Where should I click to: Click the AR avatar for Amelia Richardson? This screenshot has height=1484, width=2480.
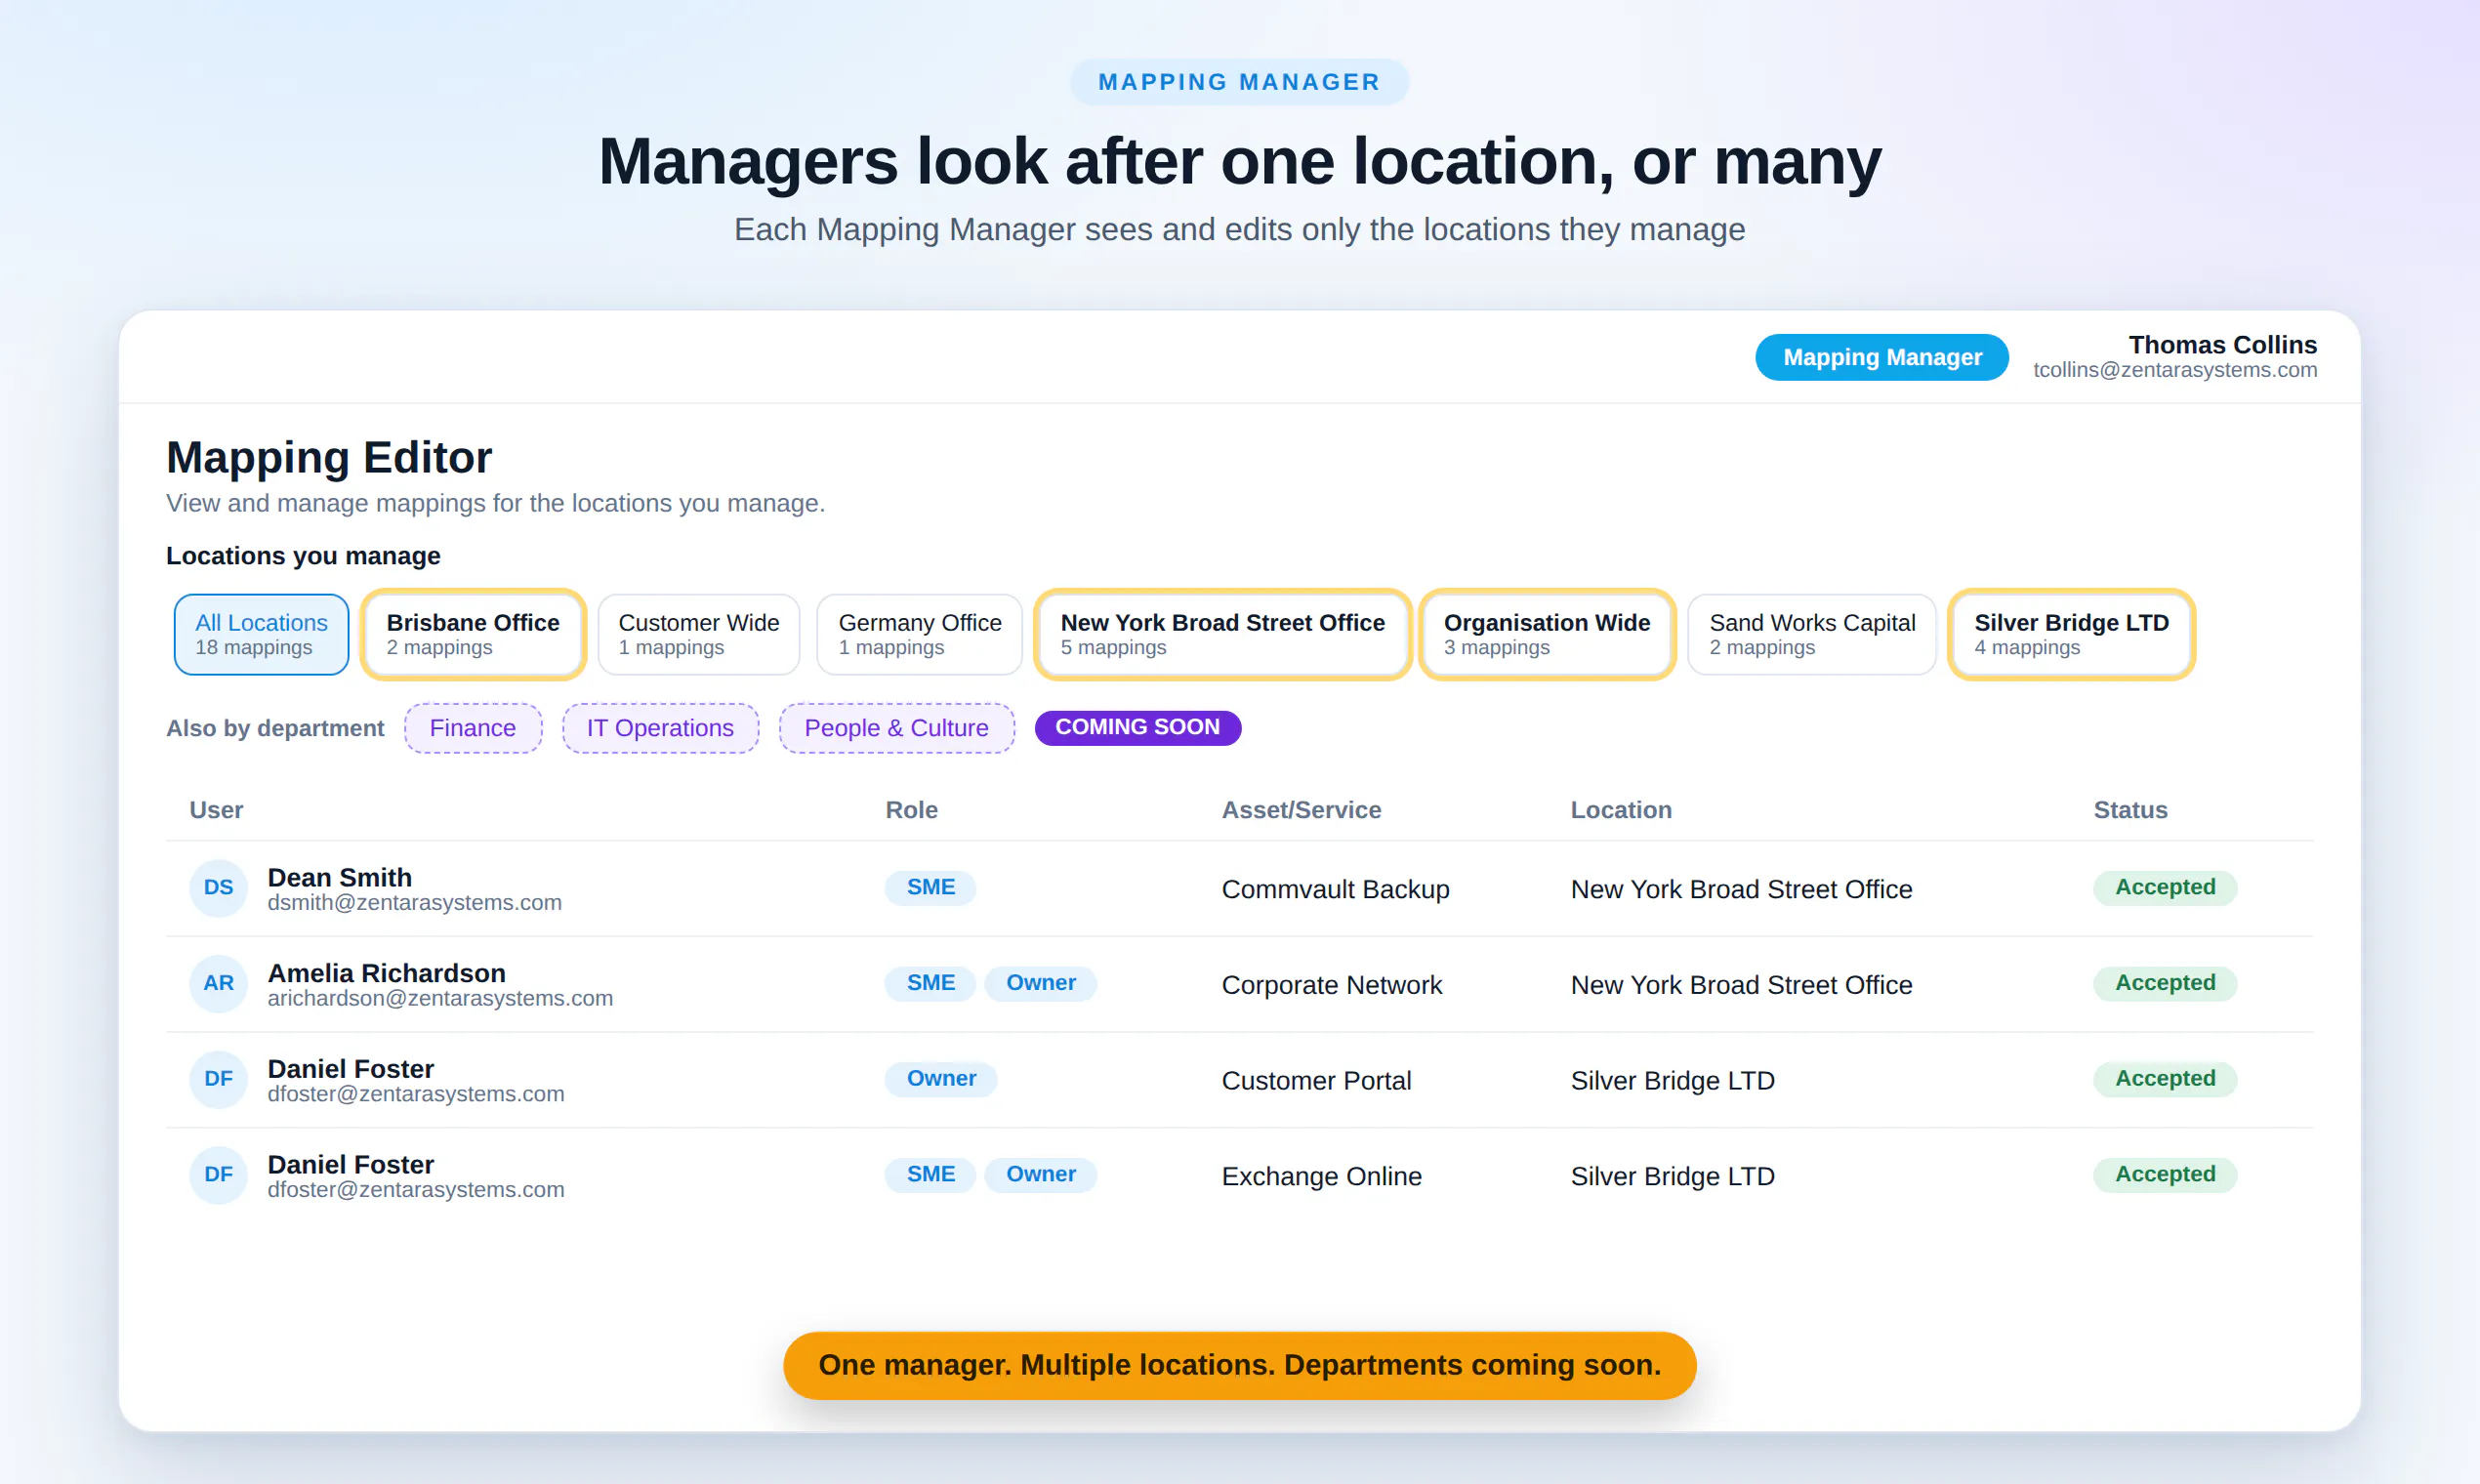[x=218, y=984]
